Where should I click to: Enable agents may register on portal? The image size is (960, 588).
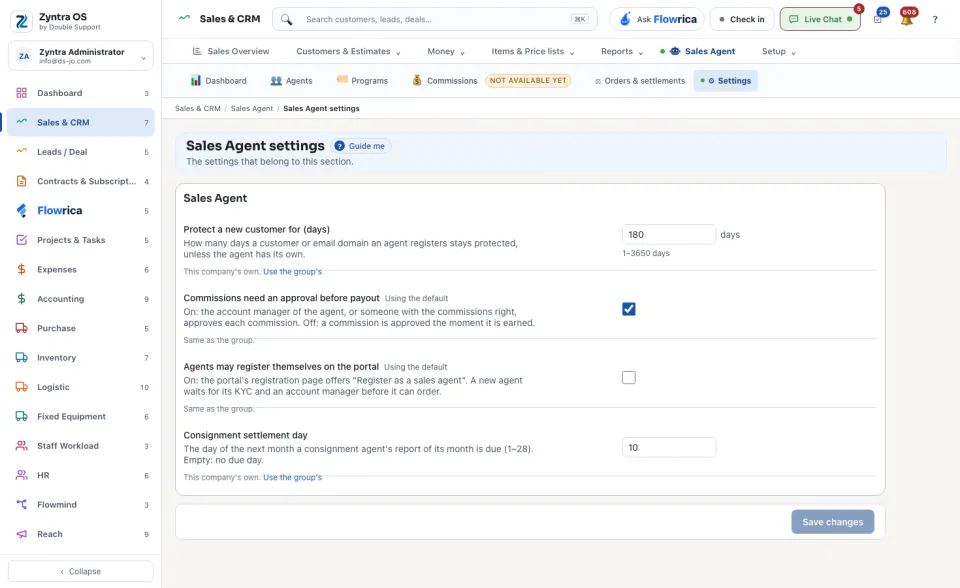click(629, 378)
